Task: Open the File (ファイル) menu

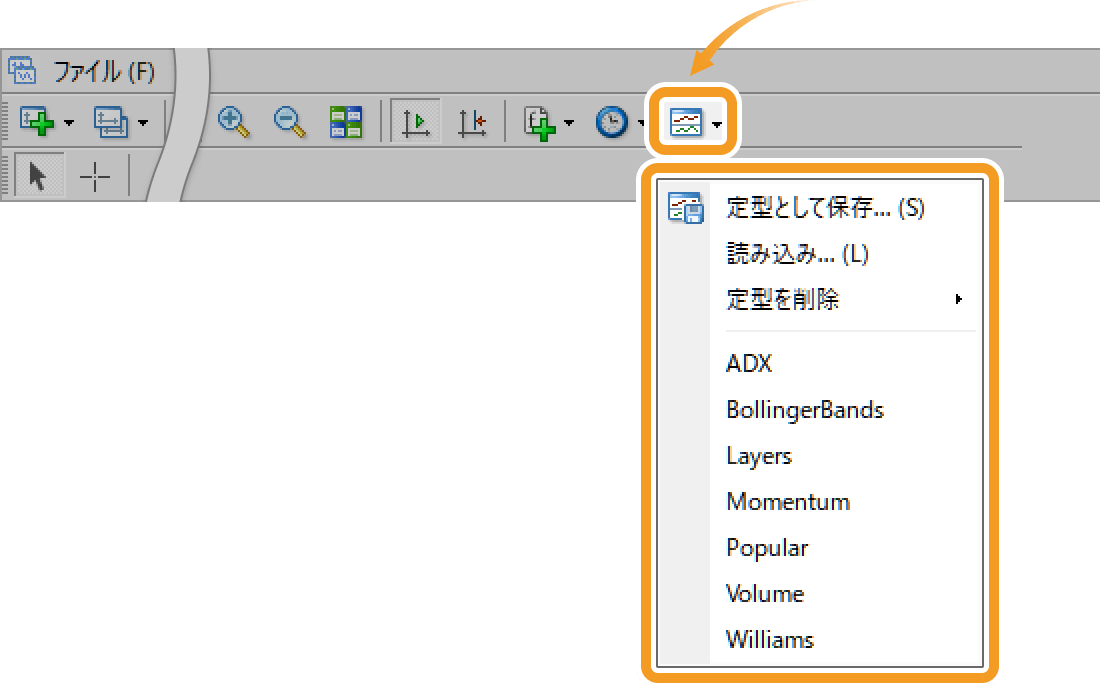Action: tap(104, 72)
